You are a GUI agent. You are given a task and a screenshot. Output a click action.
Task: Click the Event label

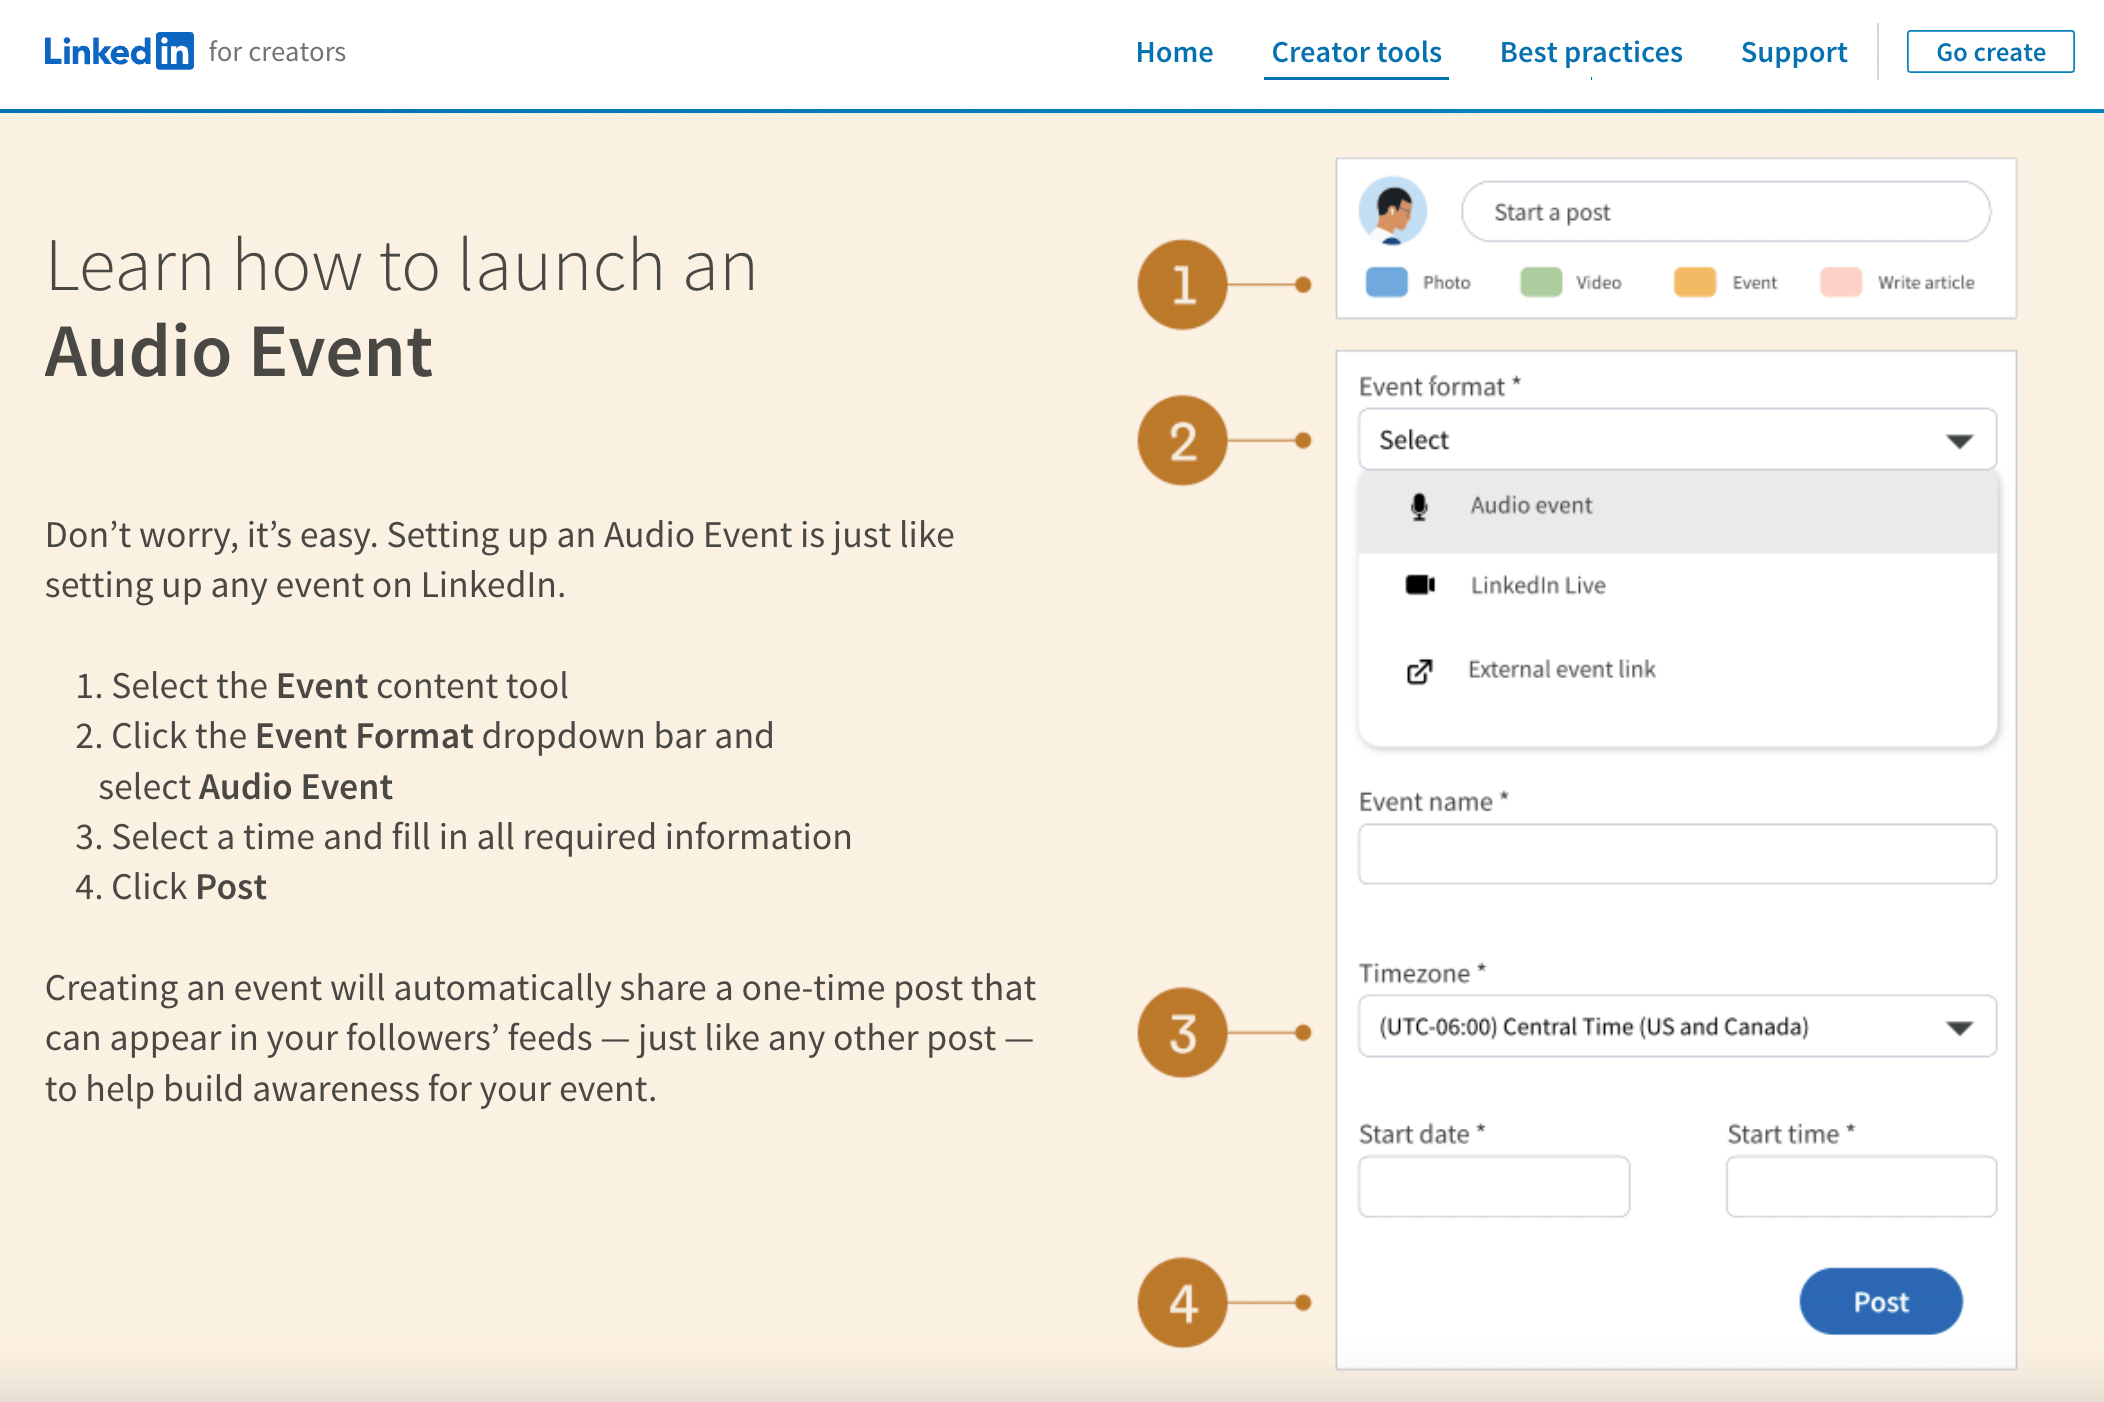click(1754, 283)
